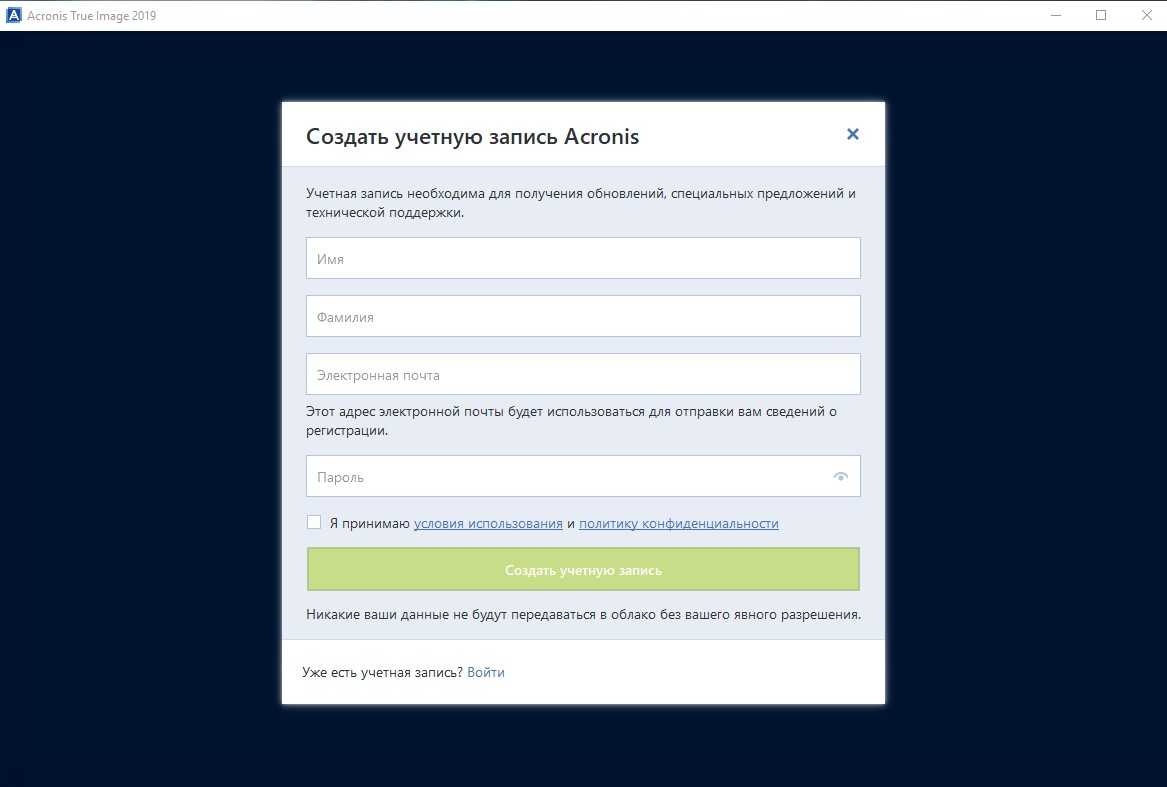1167x787 pixels.
Task: Click the Создать учетную запись Acronis heading
Action: pyautogui.click(x=473, y=137)
